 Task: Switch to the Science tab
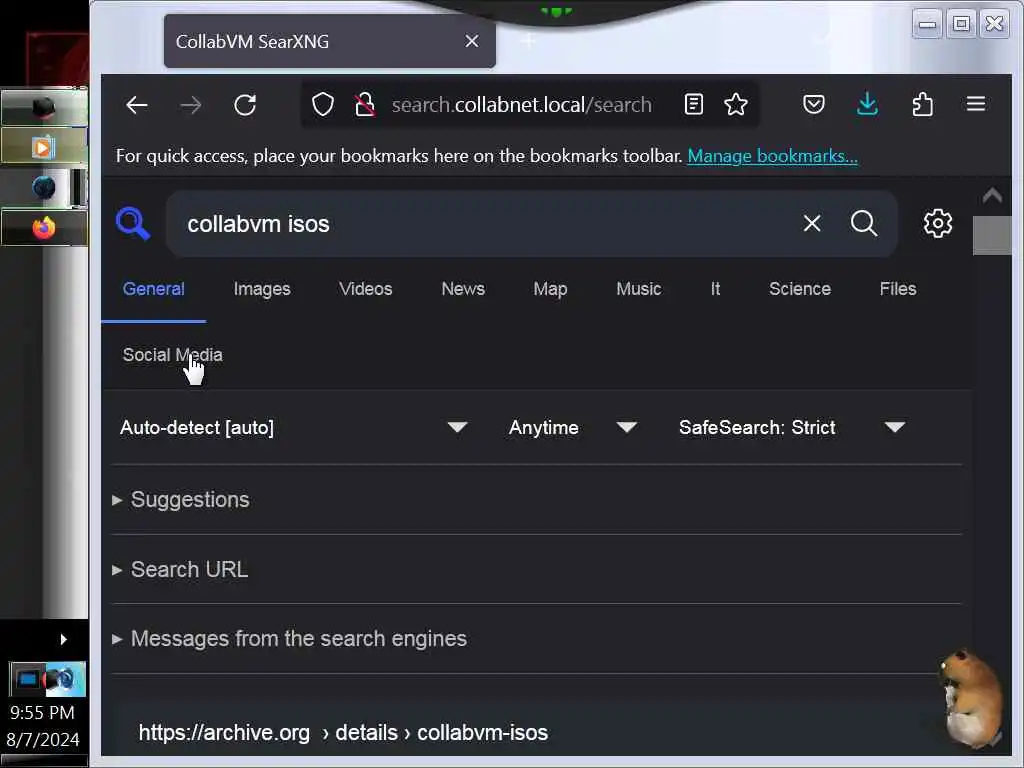[x=800, y=289]
